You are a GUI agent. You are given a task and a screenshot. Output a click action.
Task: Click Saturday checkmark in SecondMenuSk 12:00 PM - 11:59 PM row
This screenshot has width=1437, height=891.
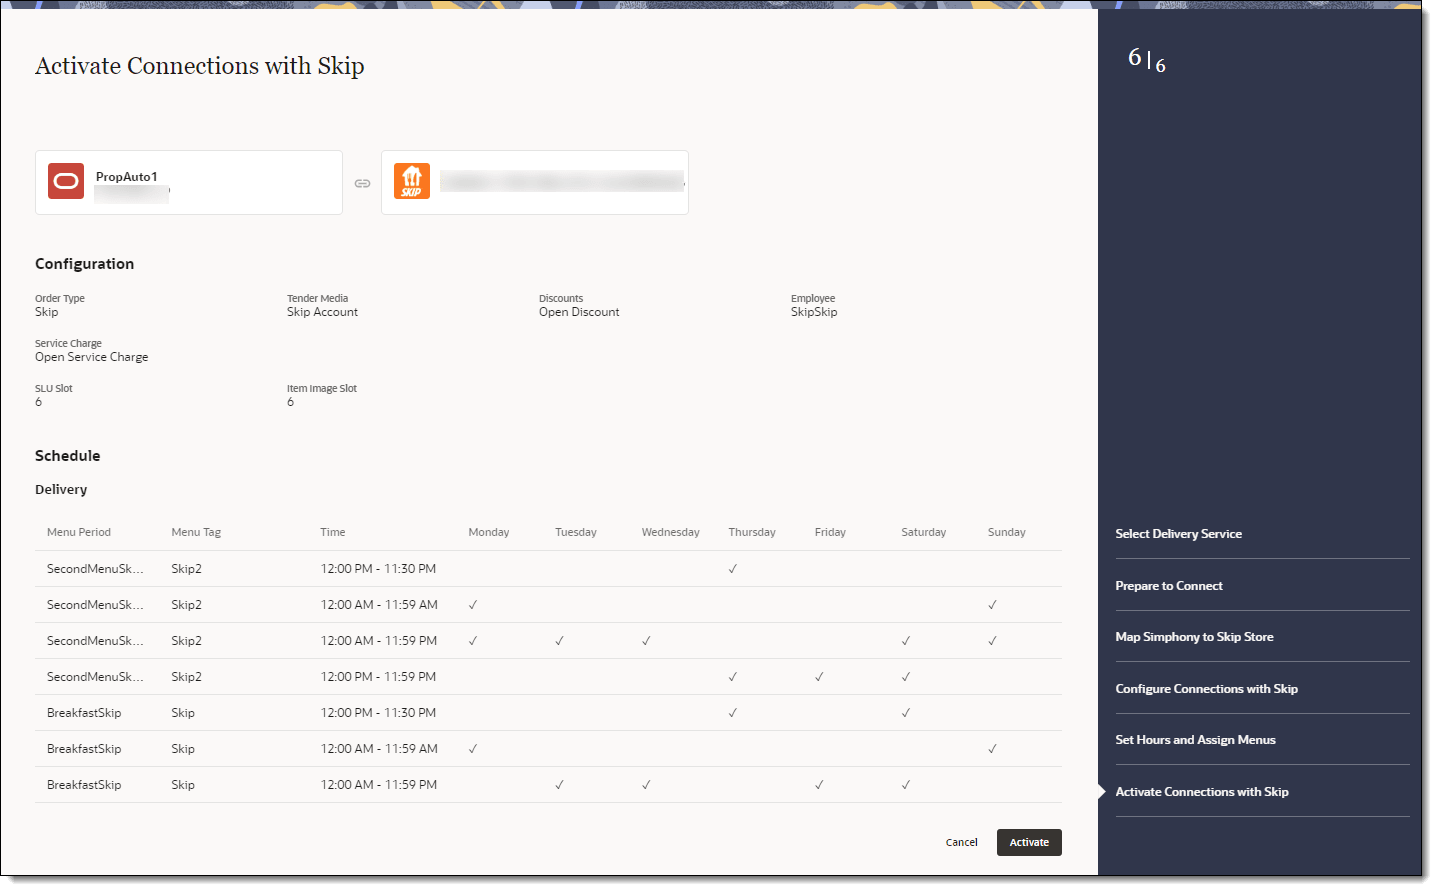click(906, 677)
